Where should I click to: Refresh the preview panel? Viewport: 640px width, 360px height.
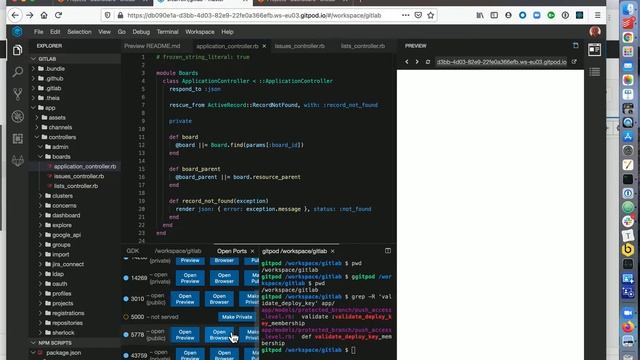[x=428, y=62]
